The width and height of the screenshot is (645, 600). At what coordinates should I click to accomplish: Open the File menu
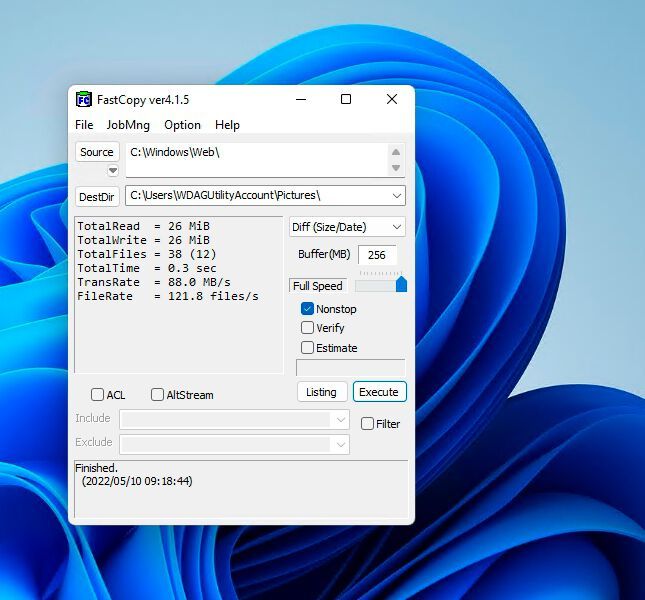[x=84, y=125]
